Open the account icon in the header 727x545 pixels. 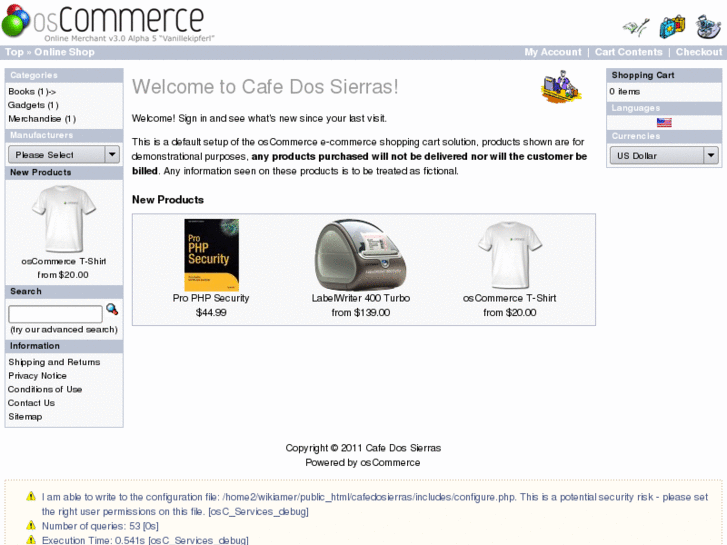[635, 27]
